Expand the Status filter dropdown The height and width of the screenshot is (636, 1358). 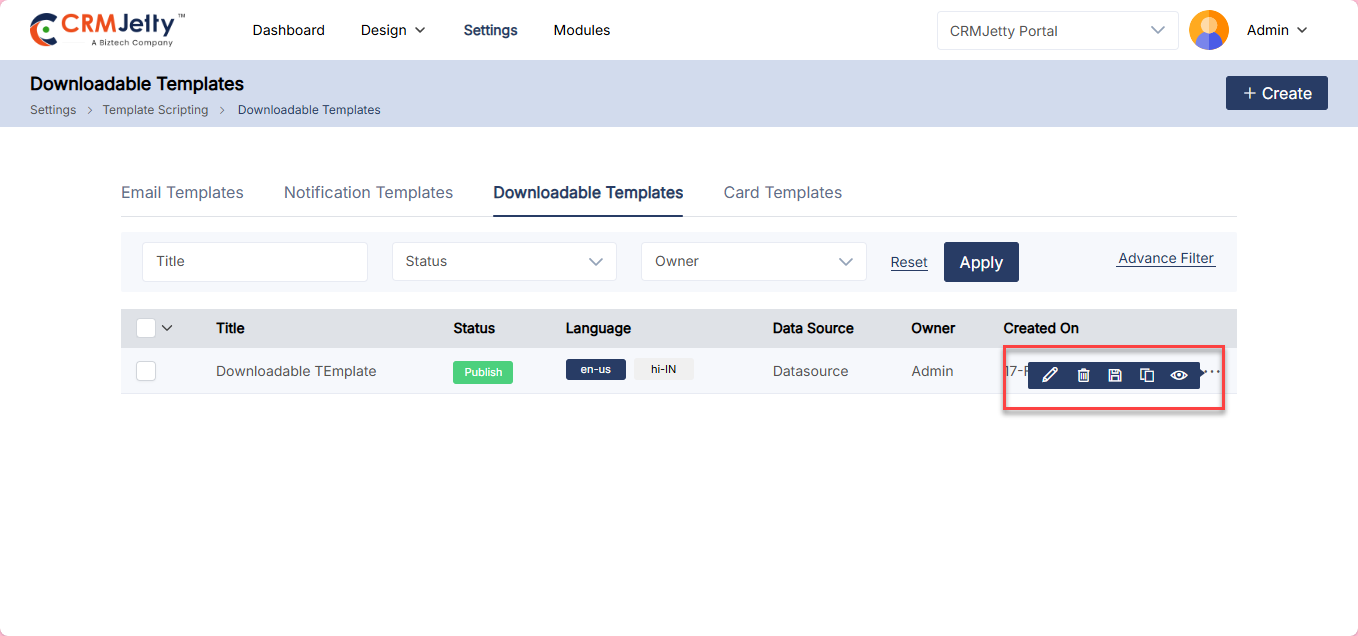click(x=504, y=261)
